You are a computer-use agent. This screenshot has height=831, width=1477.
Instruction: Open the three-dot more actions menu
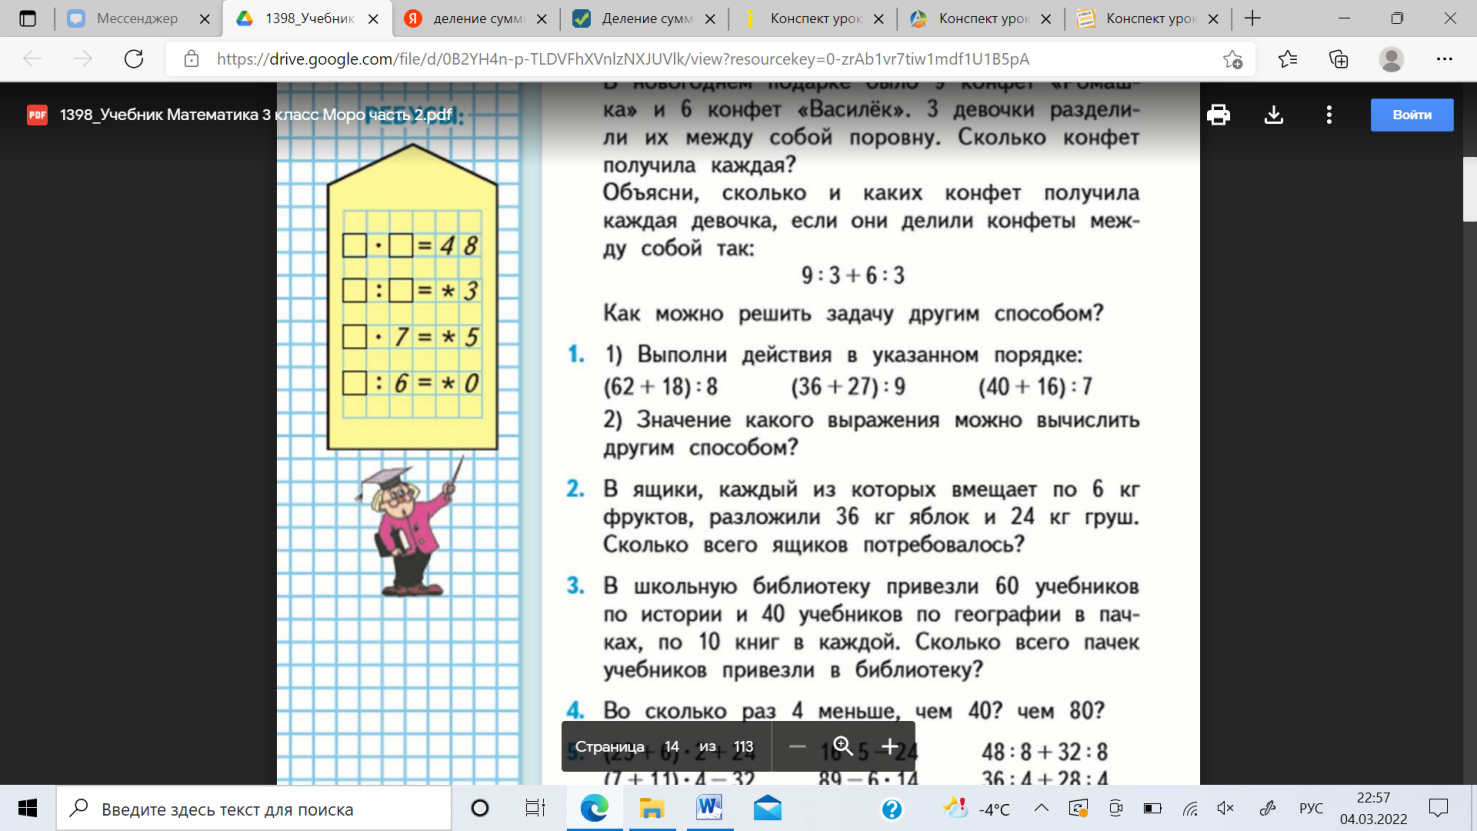pyautogui.click(x=1329, y=115)
